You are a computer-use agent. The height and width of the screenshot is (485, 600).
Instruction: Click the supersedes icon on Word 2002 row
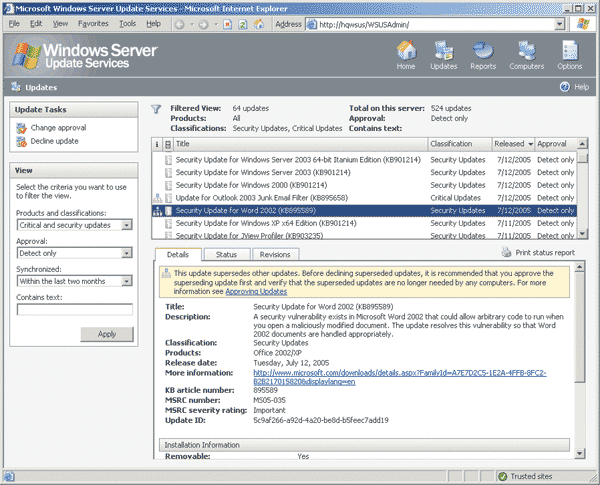[x=158, y=211]
